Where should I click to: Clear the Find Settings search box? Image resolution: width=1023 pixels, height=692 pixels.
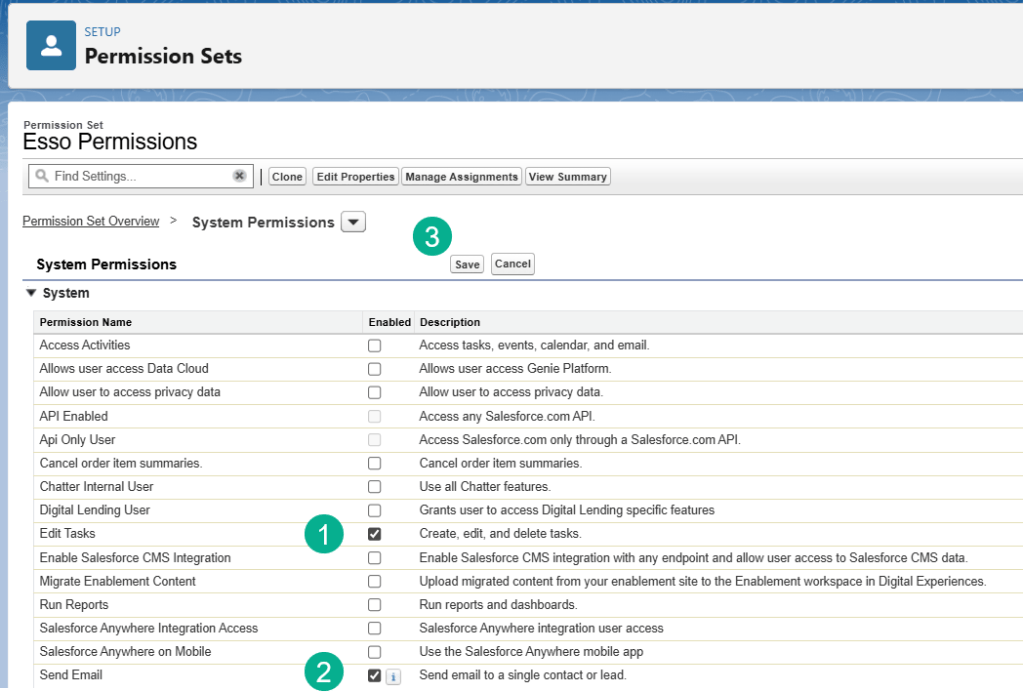pyautogui.click(x=239, y=176)
